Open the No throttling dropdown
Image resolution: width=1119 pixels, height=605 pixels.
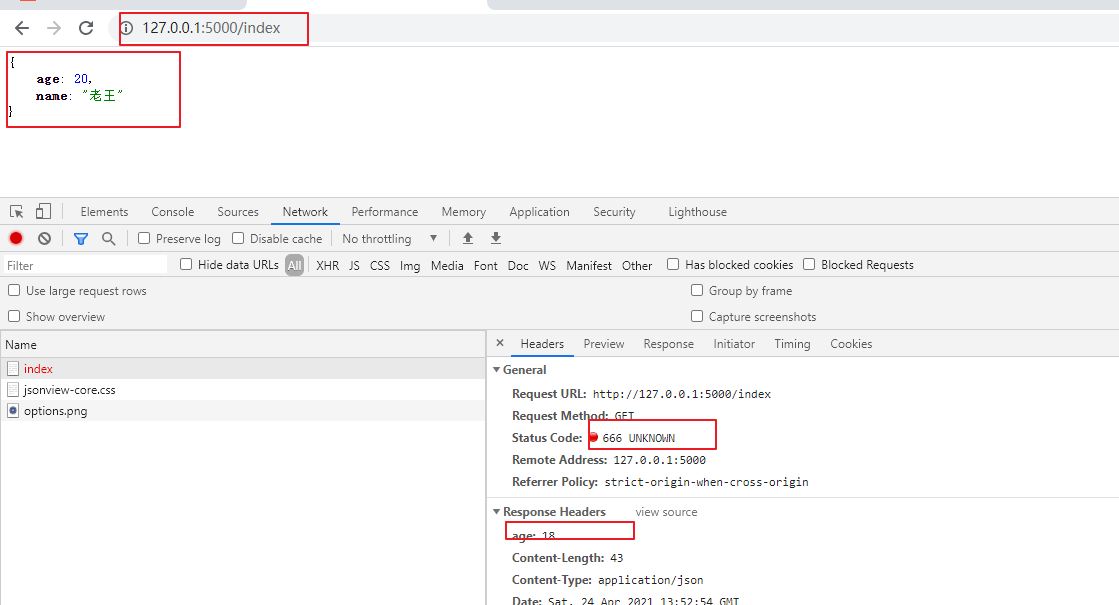(389, 238)
